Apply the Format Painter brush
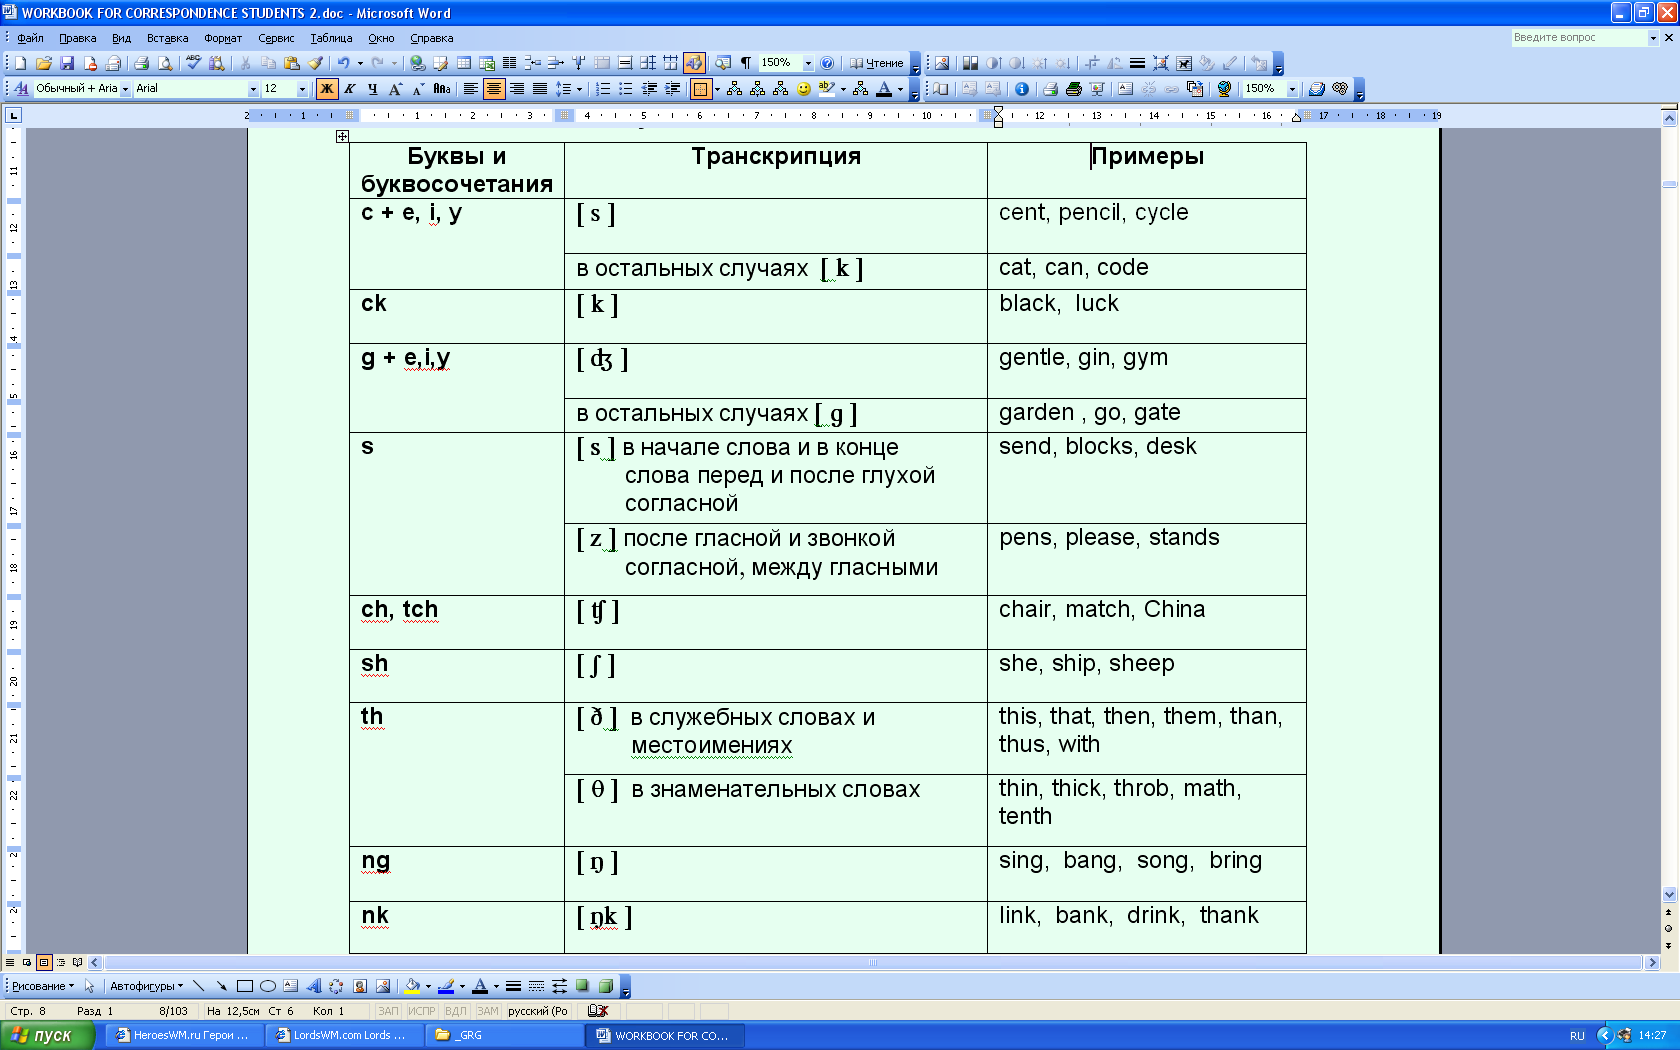The width and height of the screenshot is (1680, 1050). point(315,63)
